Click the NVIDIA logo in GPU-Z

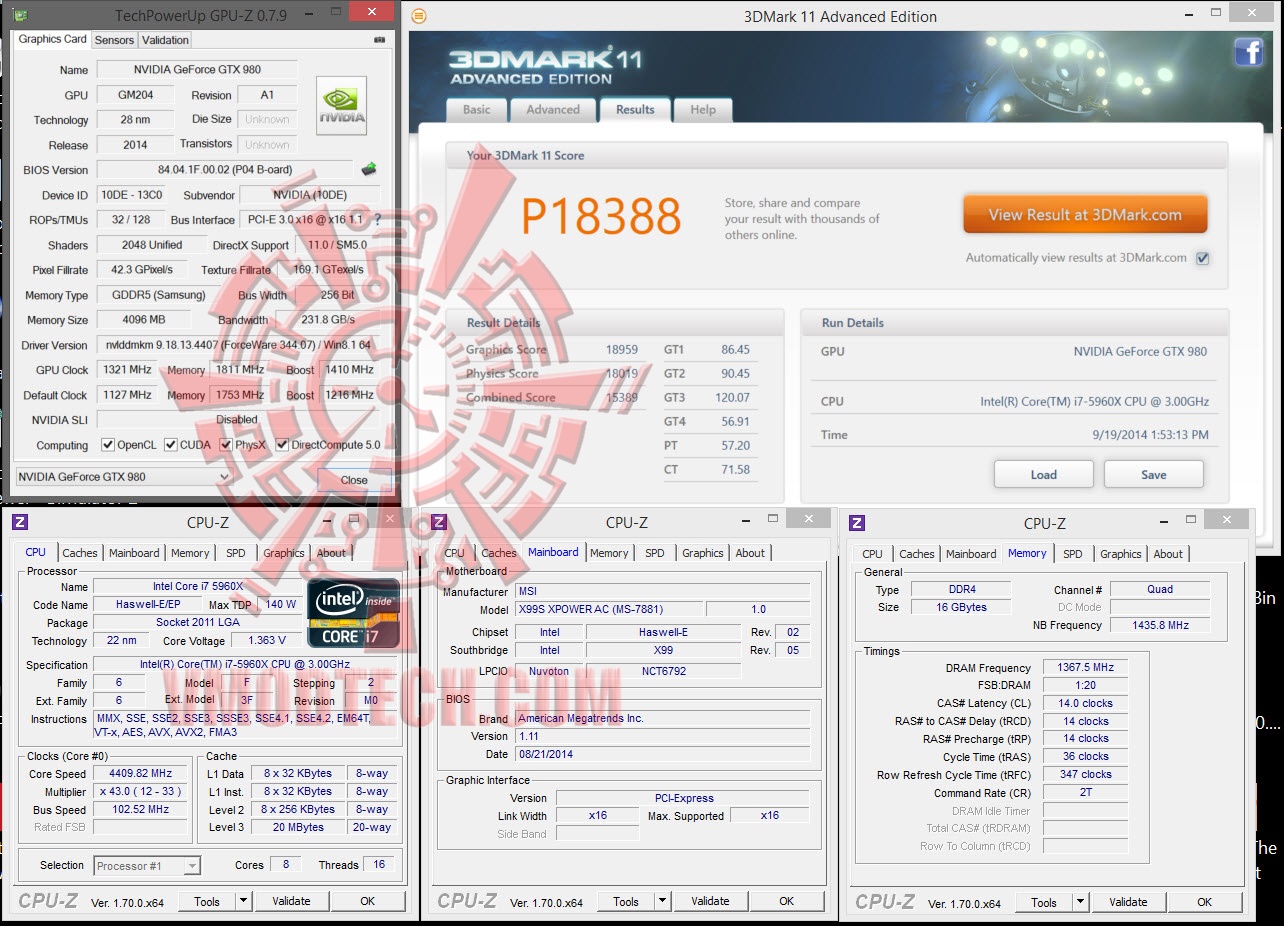341,106
